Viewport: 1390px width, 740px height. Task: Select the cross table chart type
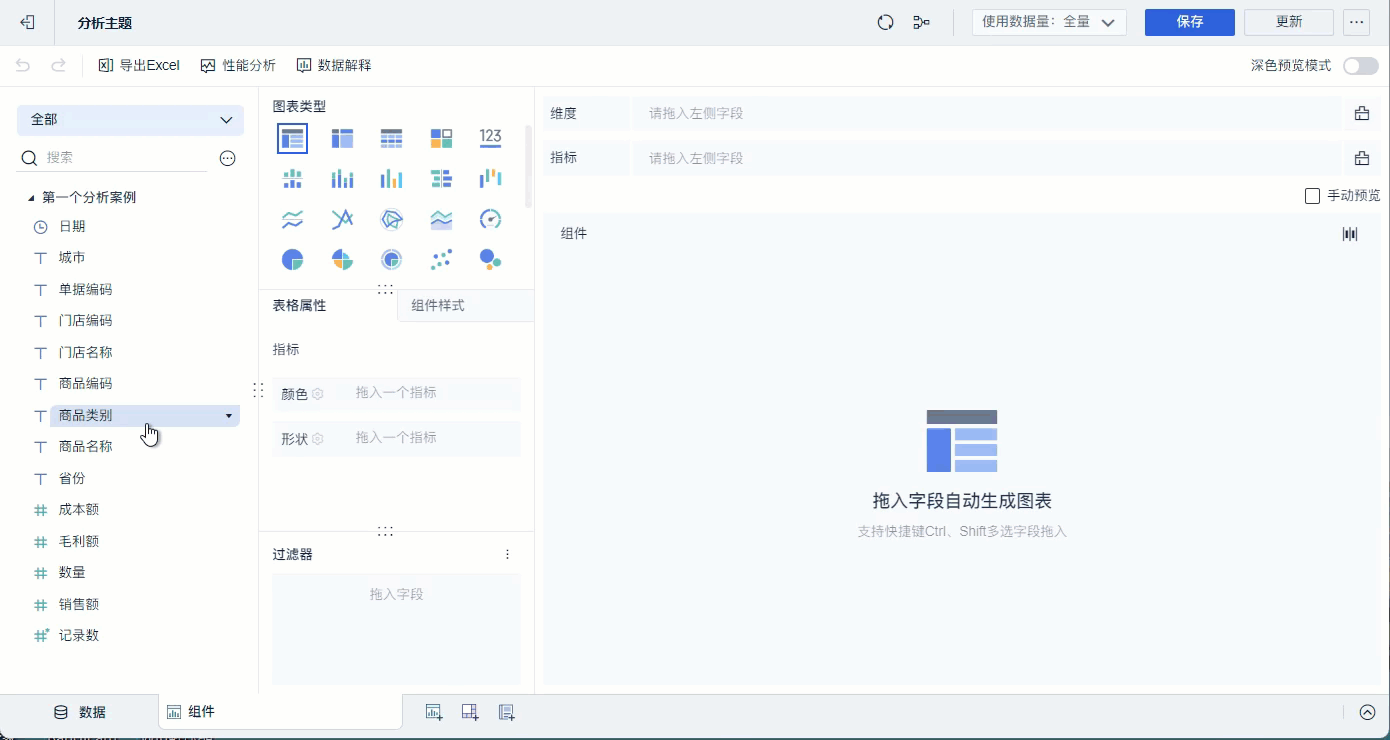(x=342, y=138)
